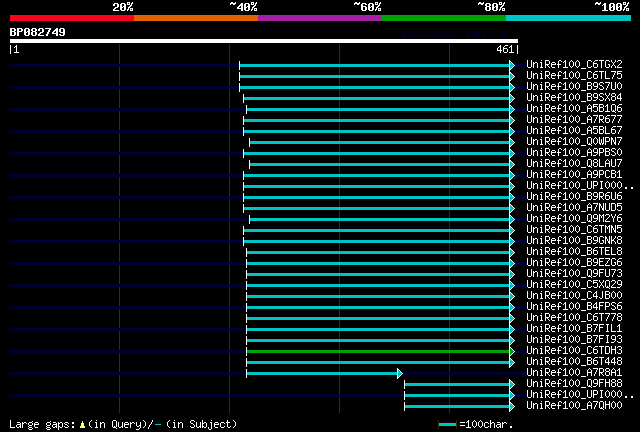Click the =100char scale bar legend
This screenshot has width=640, height=432.
pos(476,425)
